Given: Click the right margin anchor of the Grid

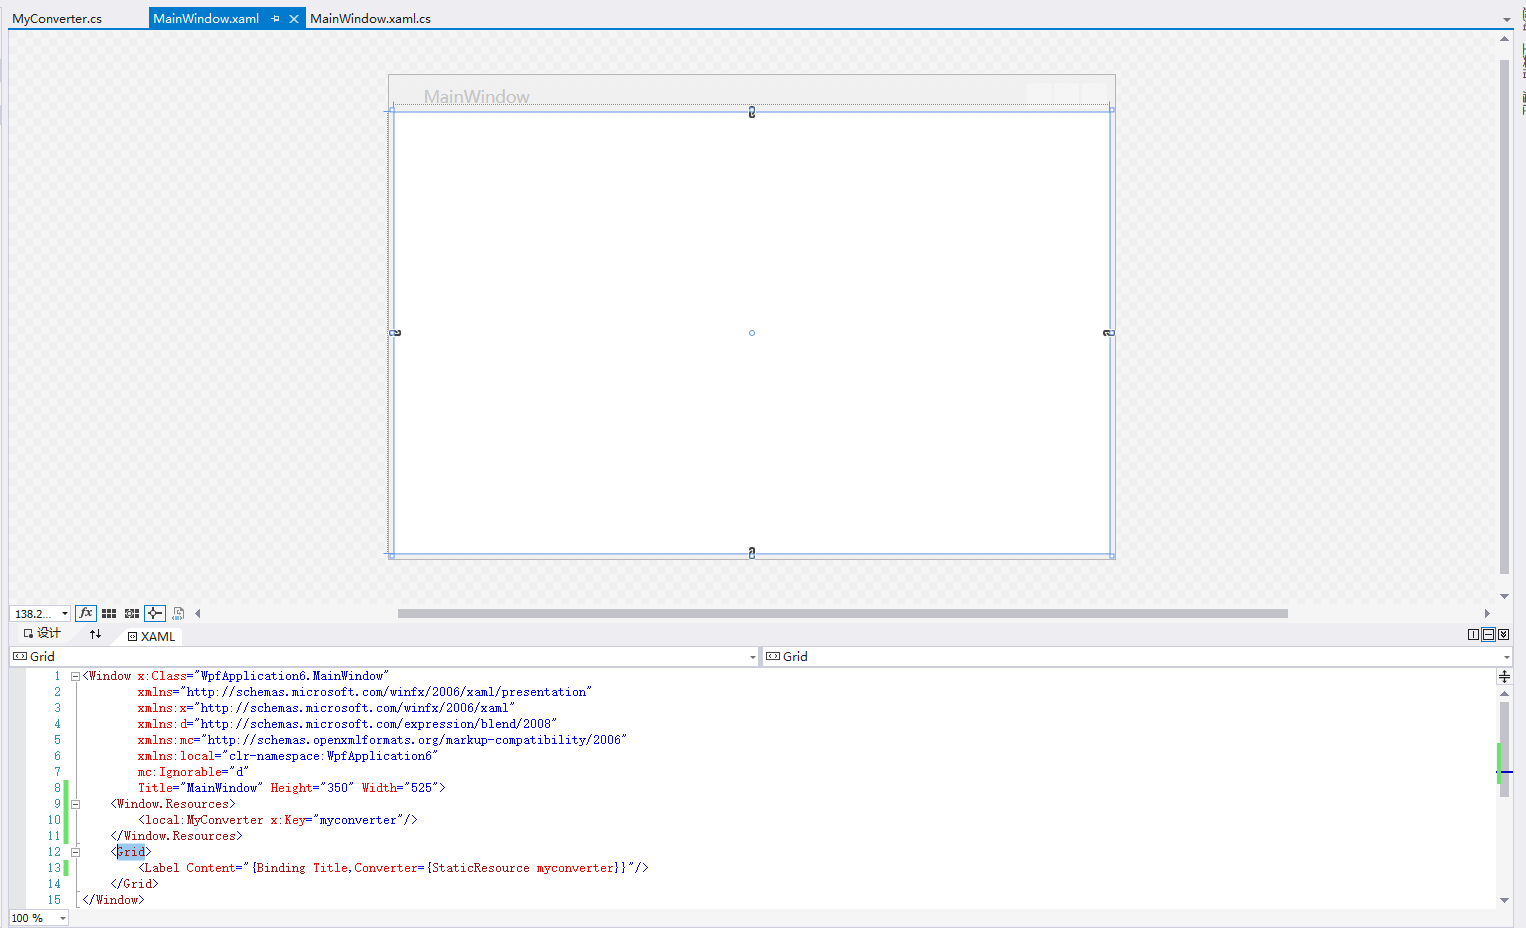Looking at the screenshot, I should 1108,332.
